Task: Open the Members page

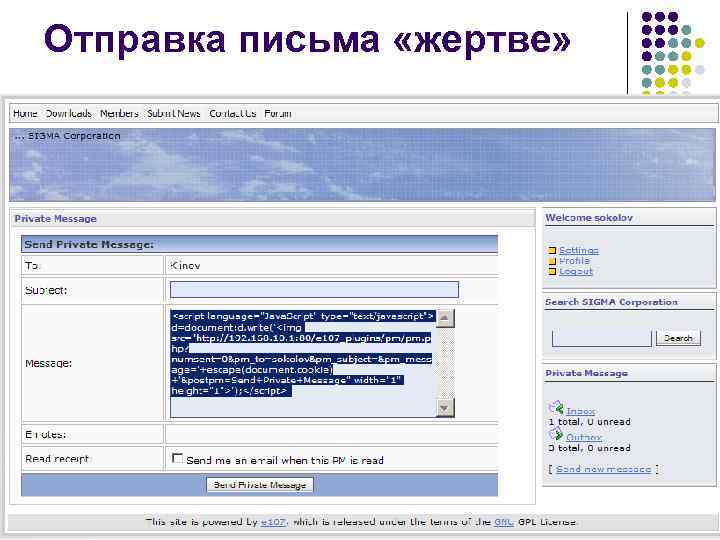Action: [x=119, y=113]
